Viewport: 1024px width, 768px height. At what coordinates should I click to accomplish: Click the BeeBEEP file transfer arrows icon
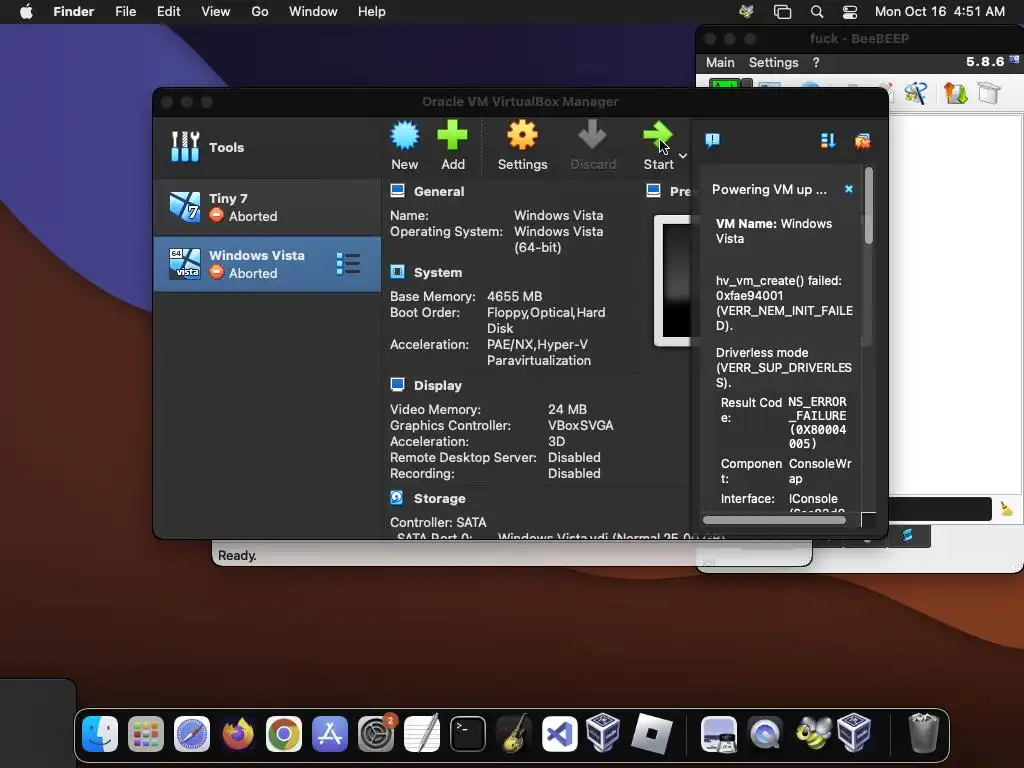tap(955, 93)
